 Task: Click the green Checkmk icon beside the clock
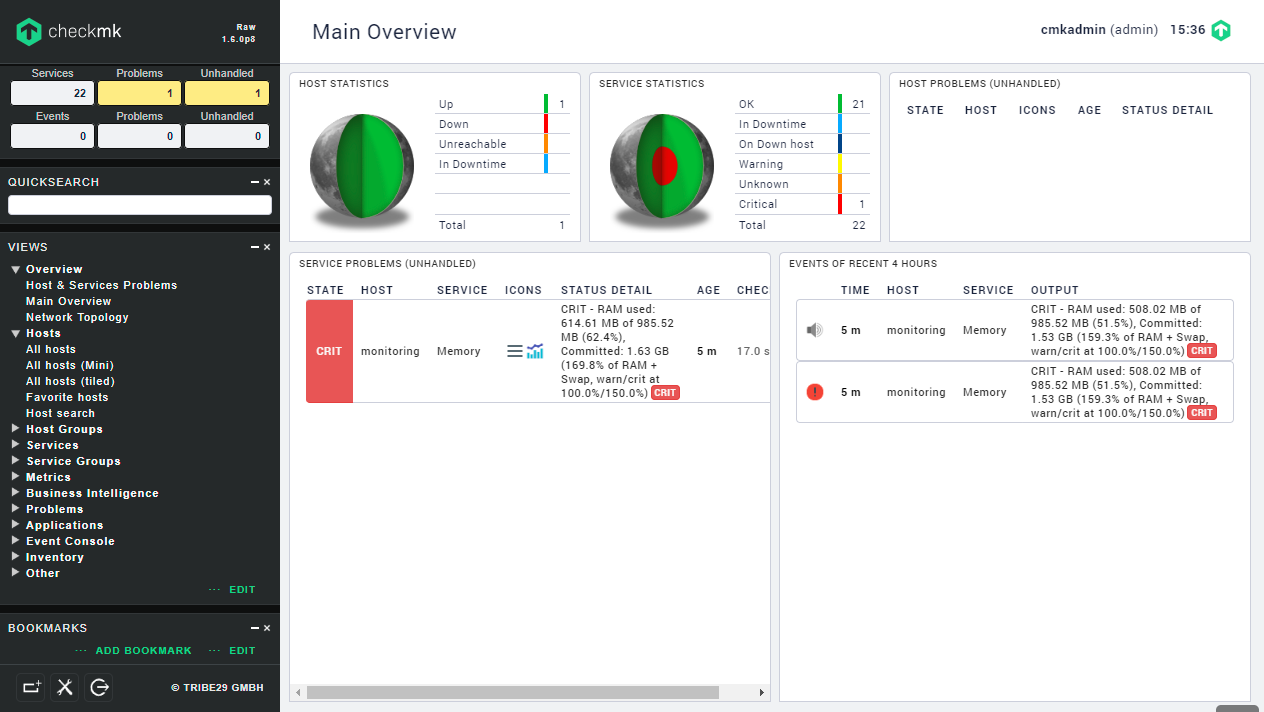[1221, 30]
